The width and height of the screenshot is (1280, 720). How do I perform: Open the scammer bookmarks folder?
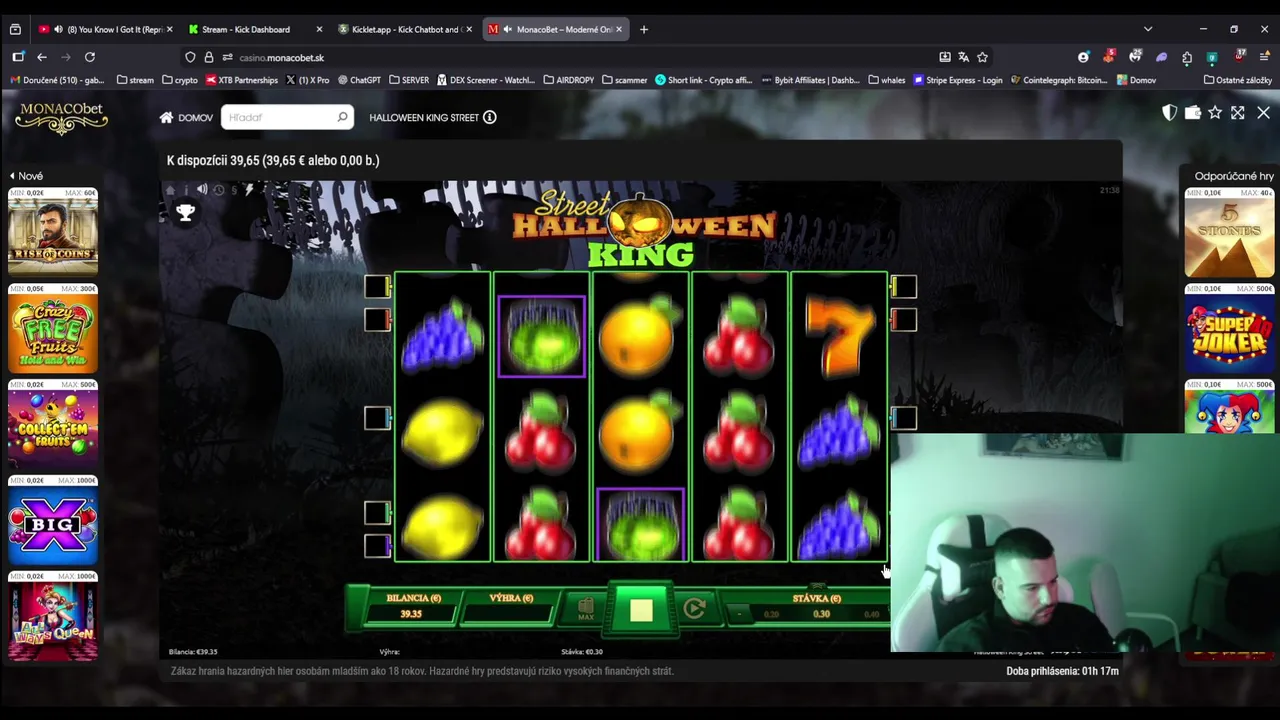point(625,80)
